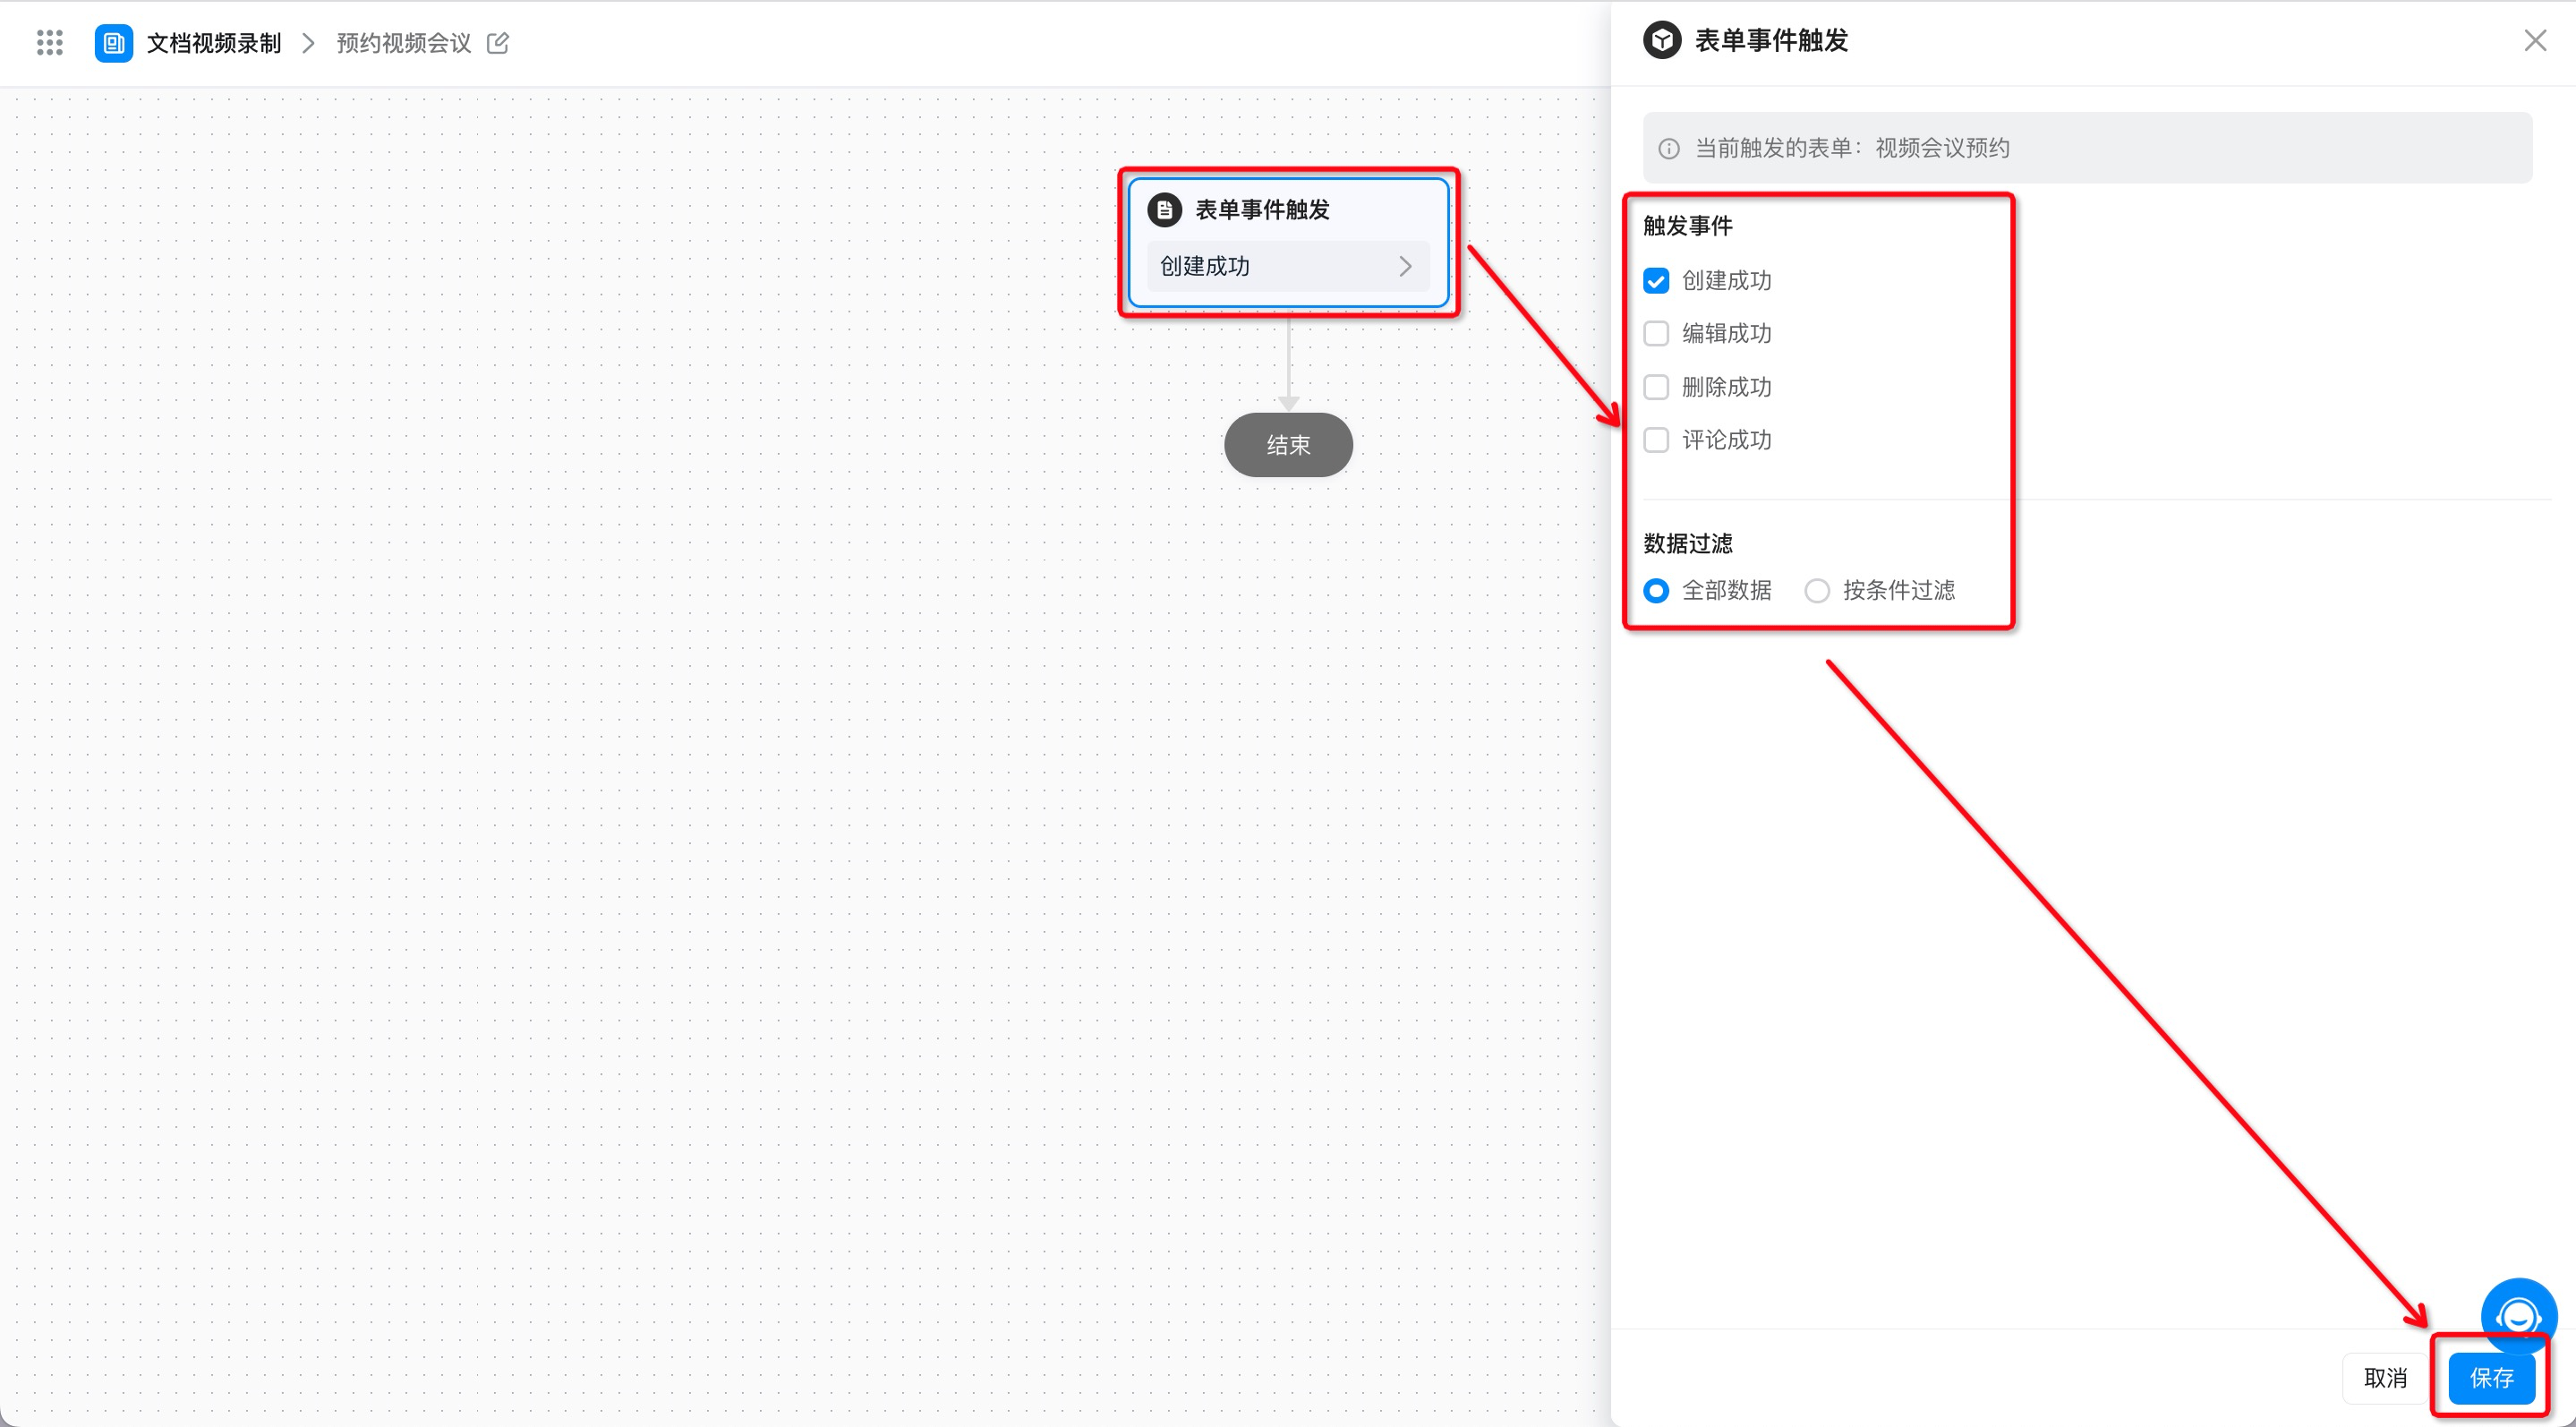This screenshot has height=1427, width=2576.
Task: Expand the 创建成功 node row chevron
Action: pos(1405,266)
